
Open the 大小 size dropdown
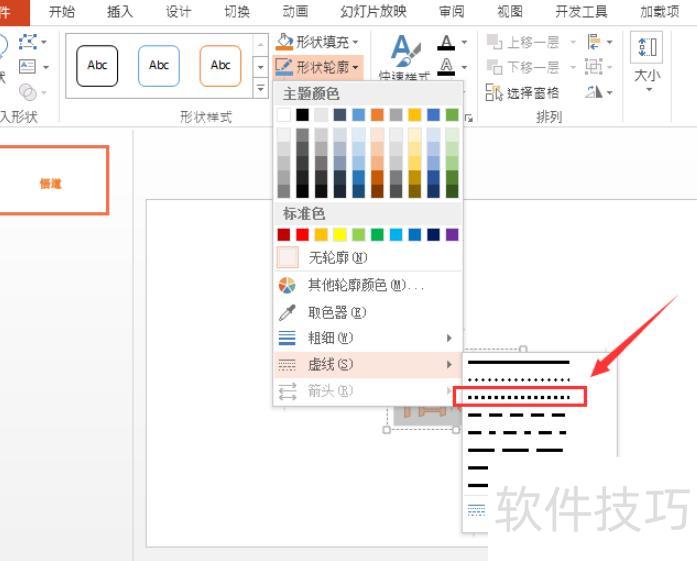click(x=647, y=62)
